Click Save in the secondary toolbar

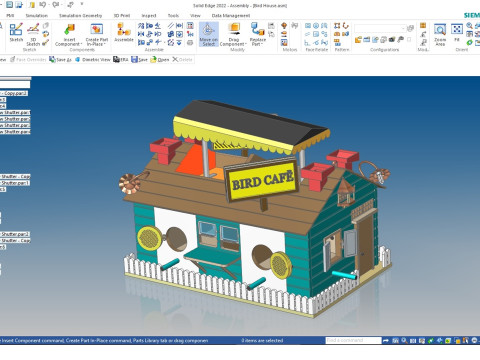(x=139, y=60)
